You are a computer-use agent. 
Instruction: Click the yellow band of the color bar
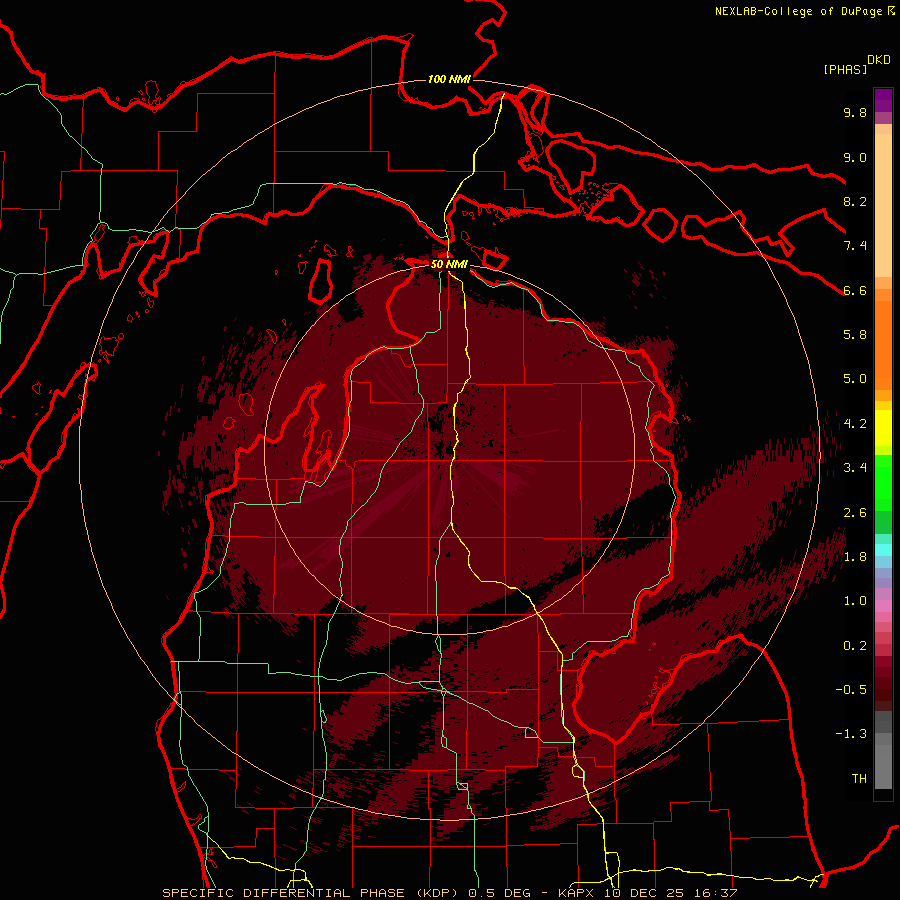883,428
